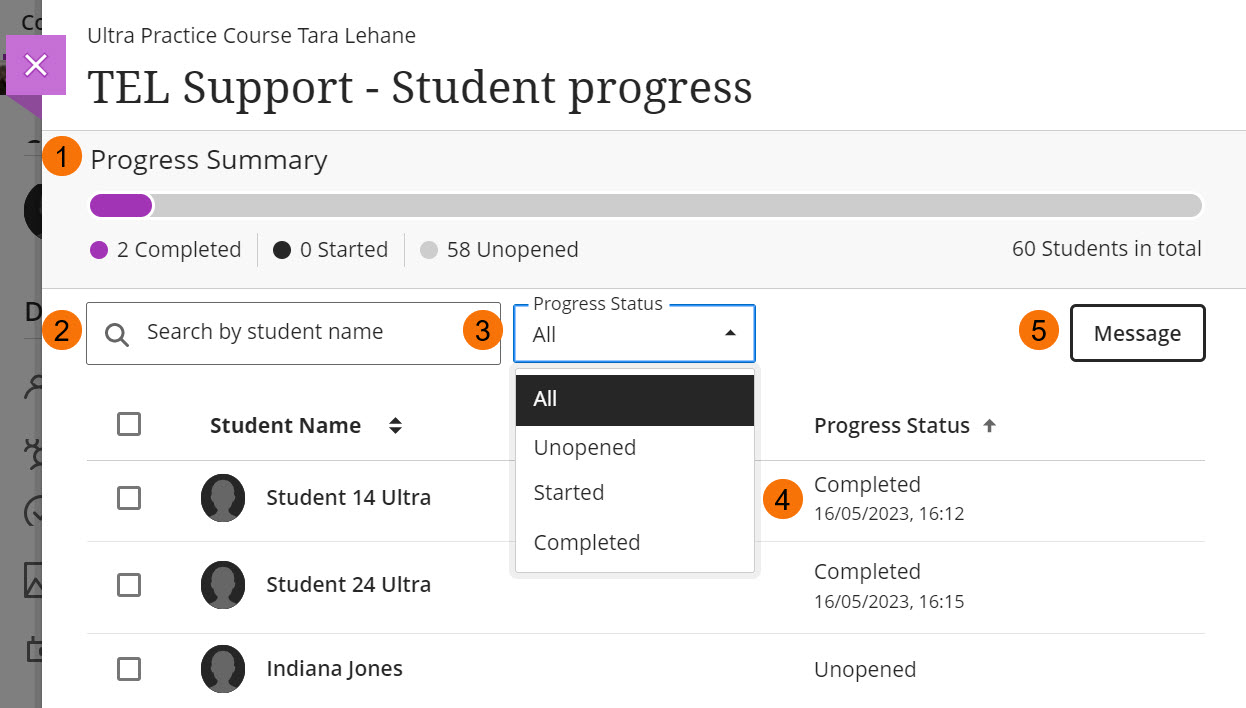Click the clock icon in the left sidebar
1246x708 pixels.
[x=34, y=513]
